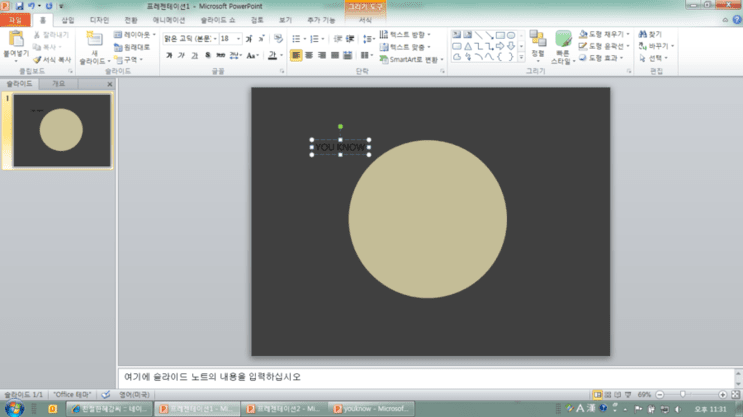This screenshot has width=743, height=417.
Task: Open the Insert ribbon tab
Action: [68, 20]
